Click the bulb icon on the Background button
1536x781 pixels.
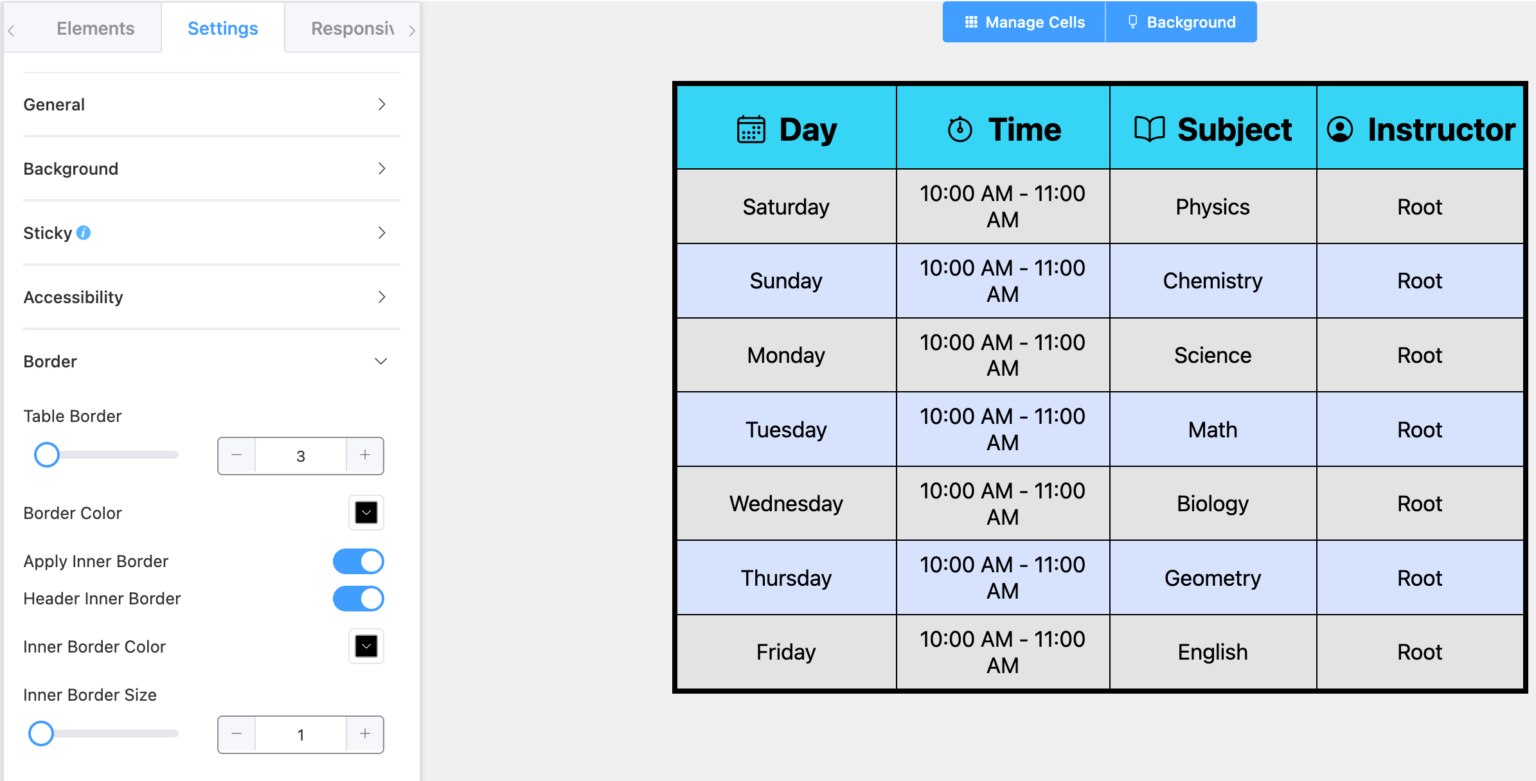1134,21
